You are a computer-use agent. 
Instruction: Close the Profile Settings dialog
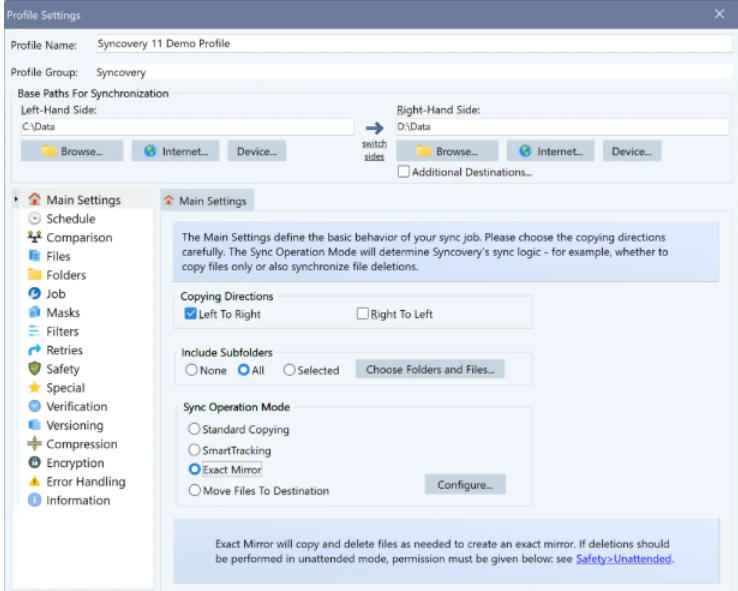pos(719,14)
